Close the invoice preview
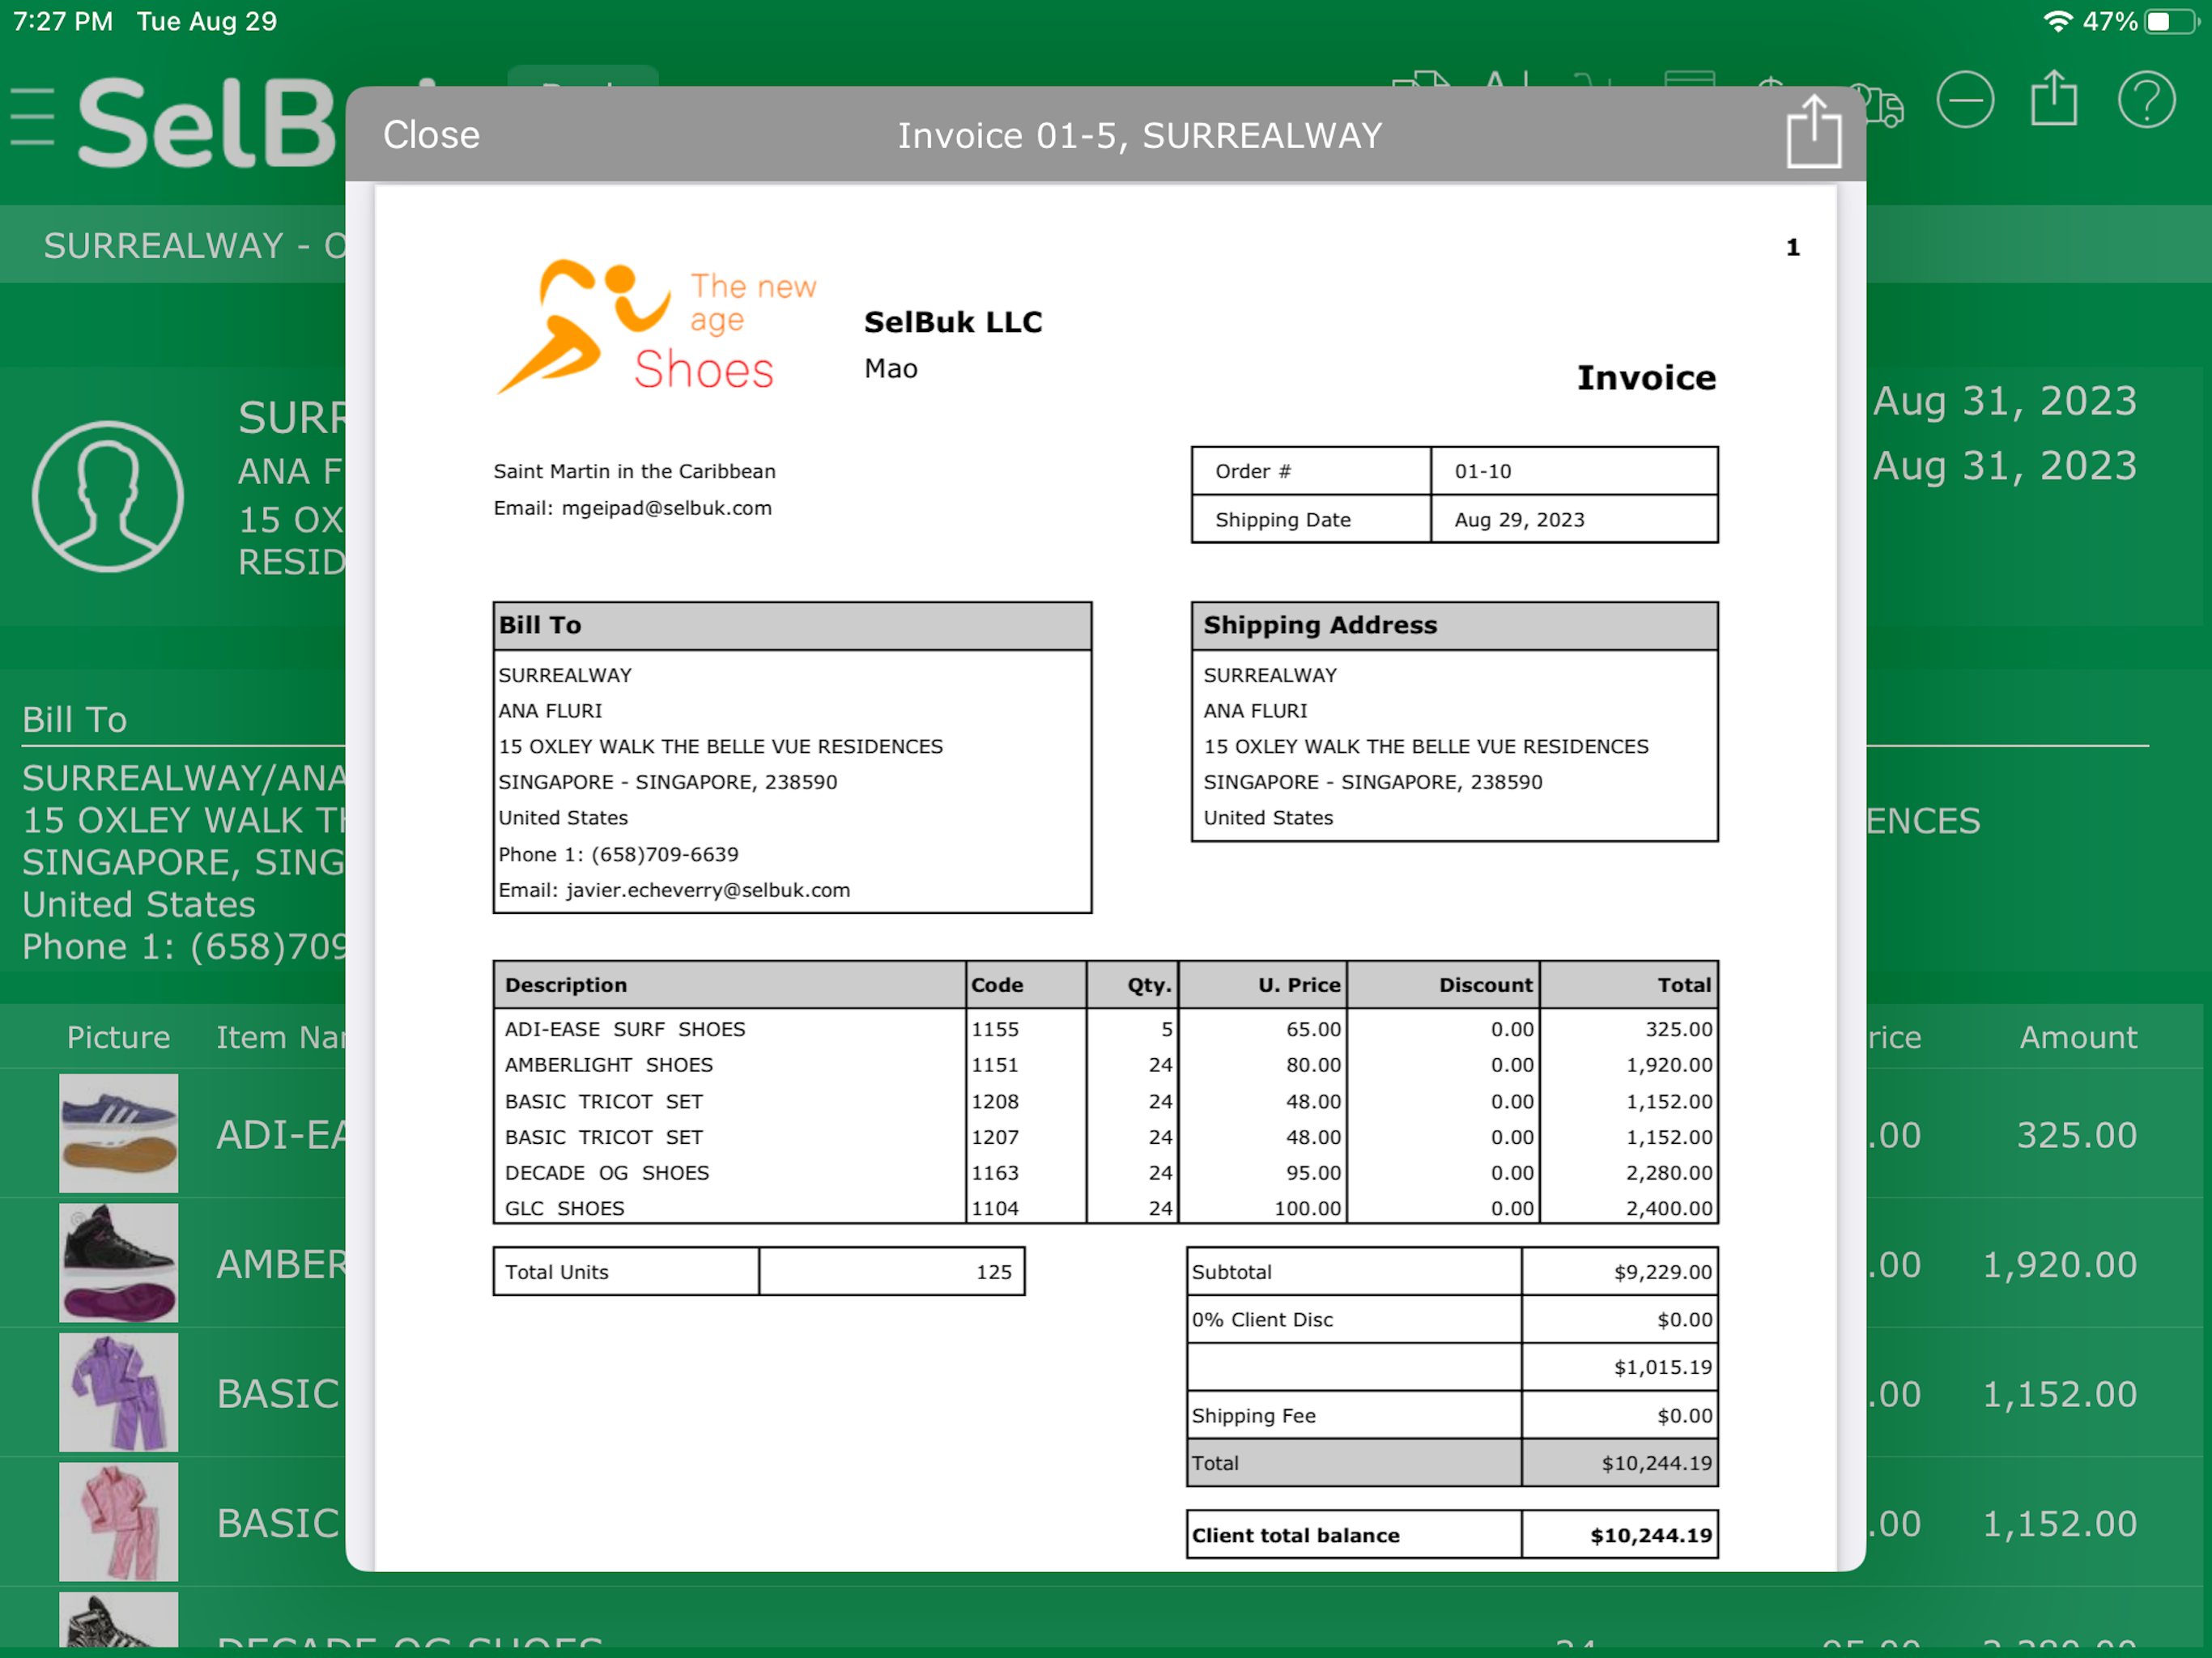The width and height of the screenshot is (2212, 1658). [431, 135]
